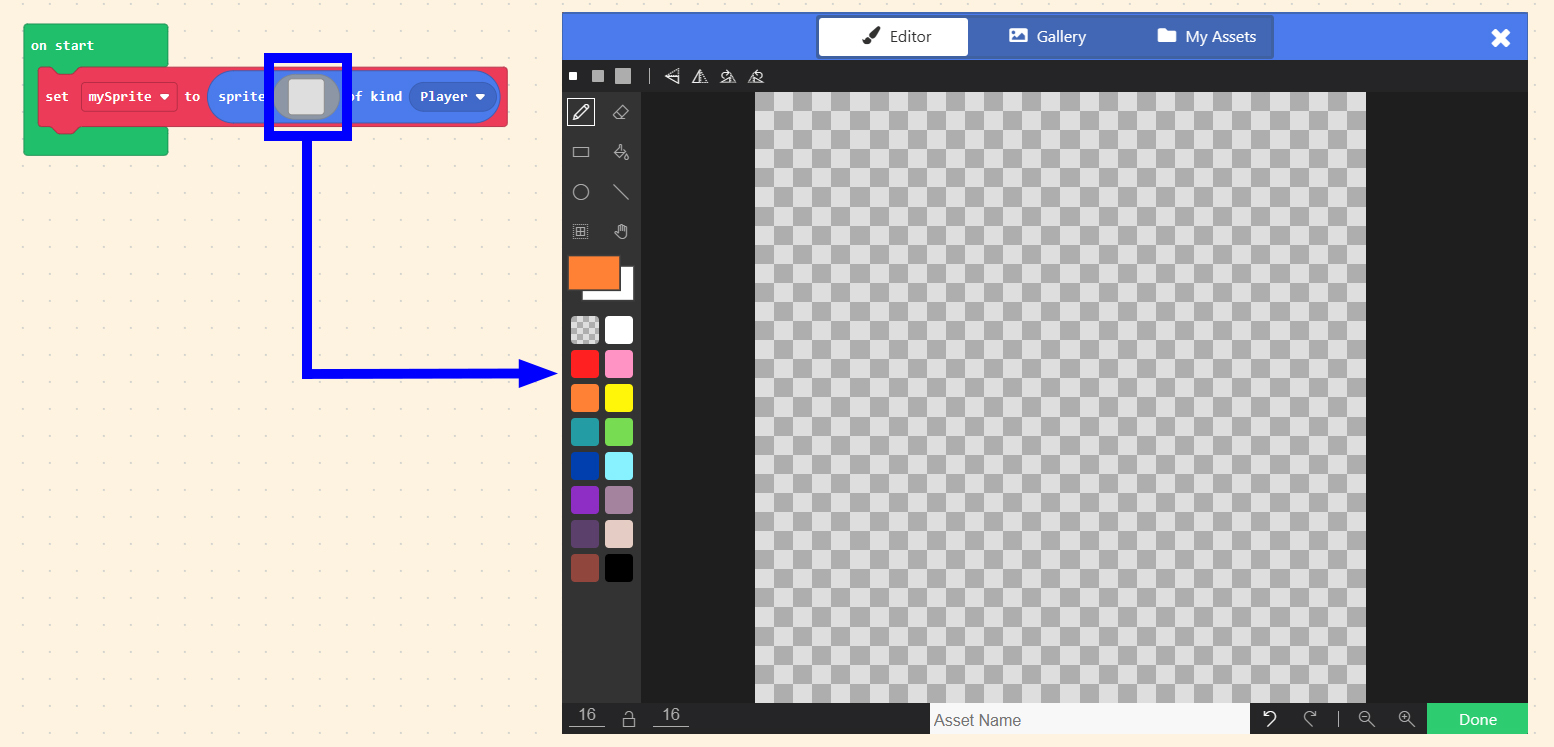Screen dimensions: 1554x747
Task: Flip the image horizontally
Action: coord(673,76)
